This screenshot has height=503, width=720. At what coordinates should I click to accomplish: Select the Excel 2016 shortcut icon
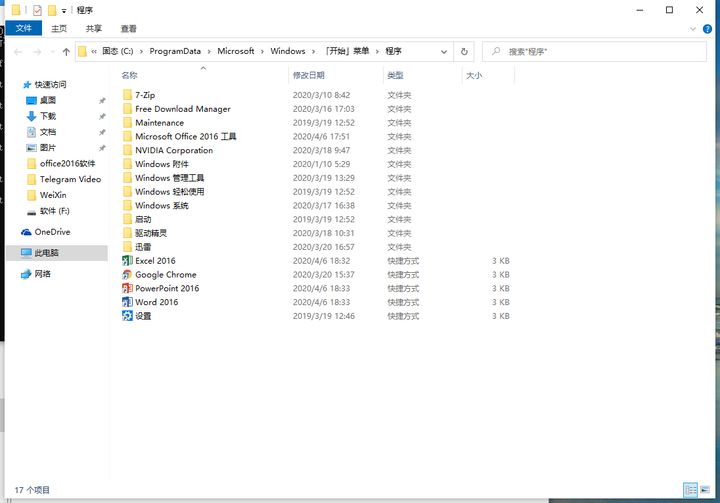tap(127, 261)
